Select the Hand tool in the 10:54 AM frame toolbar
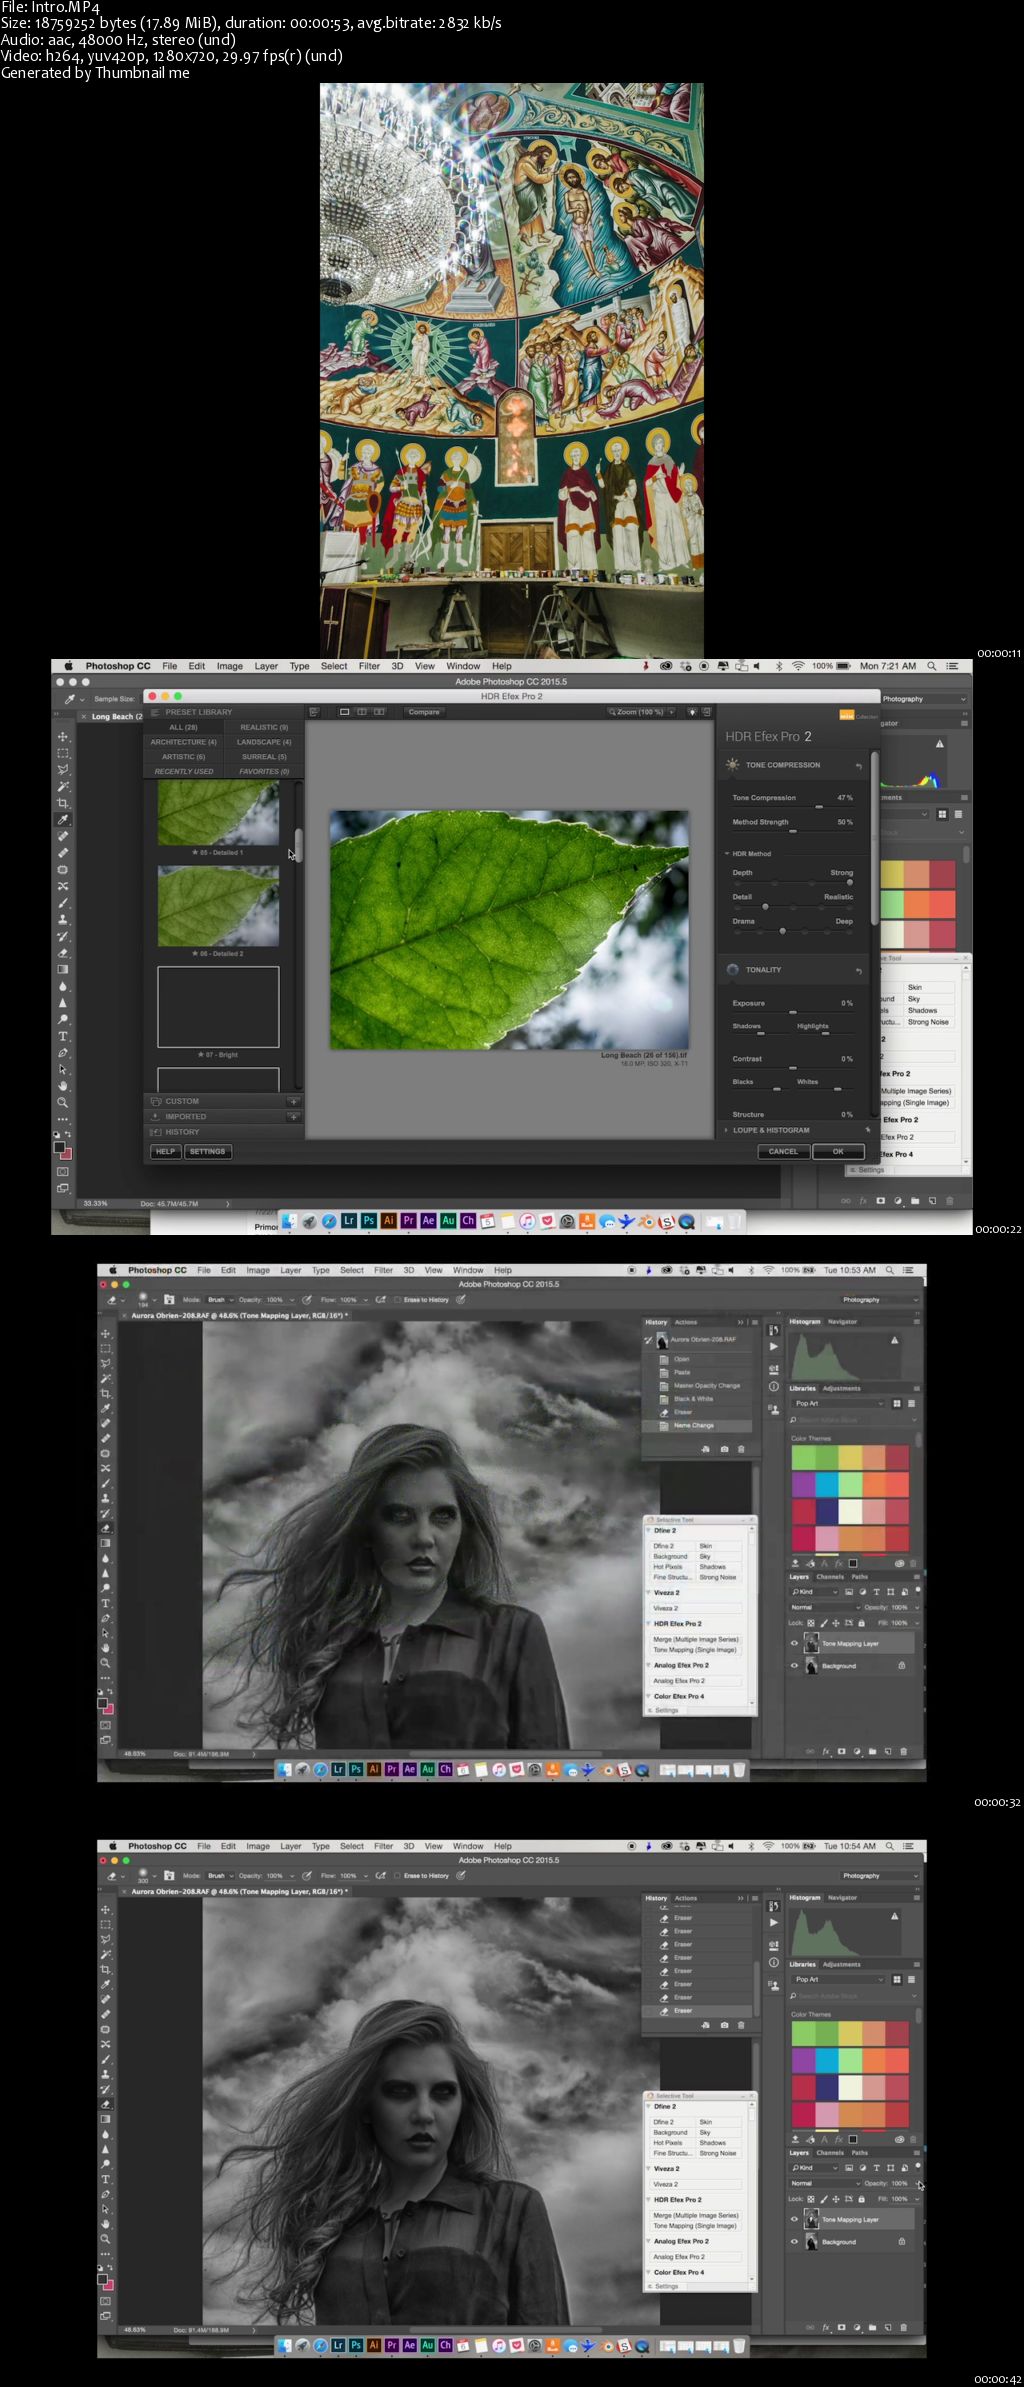 click(106, 2224)
